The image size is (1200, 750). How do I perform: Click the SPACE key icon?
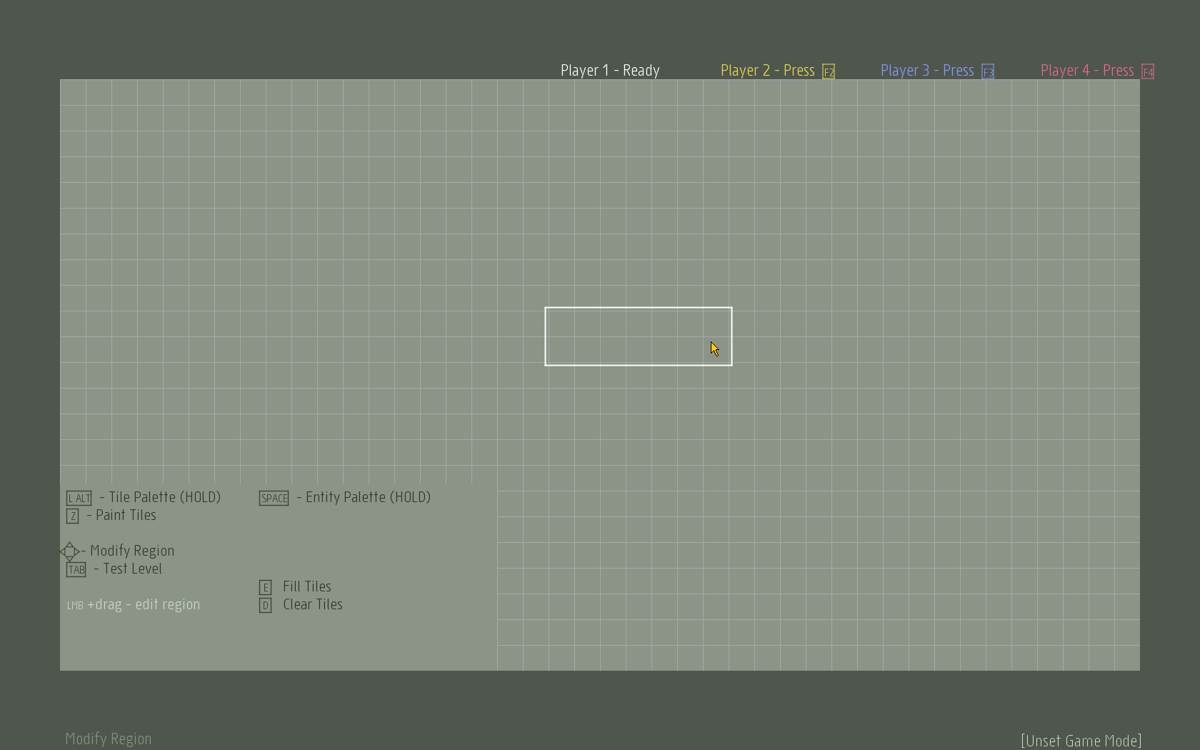tap(274, 498)
